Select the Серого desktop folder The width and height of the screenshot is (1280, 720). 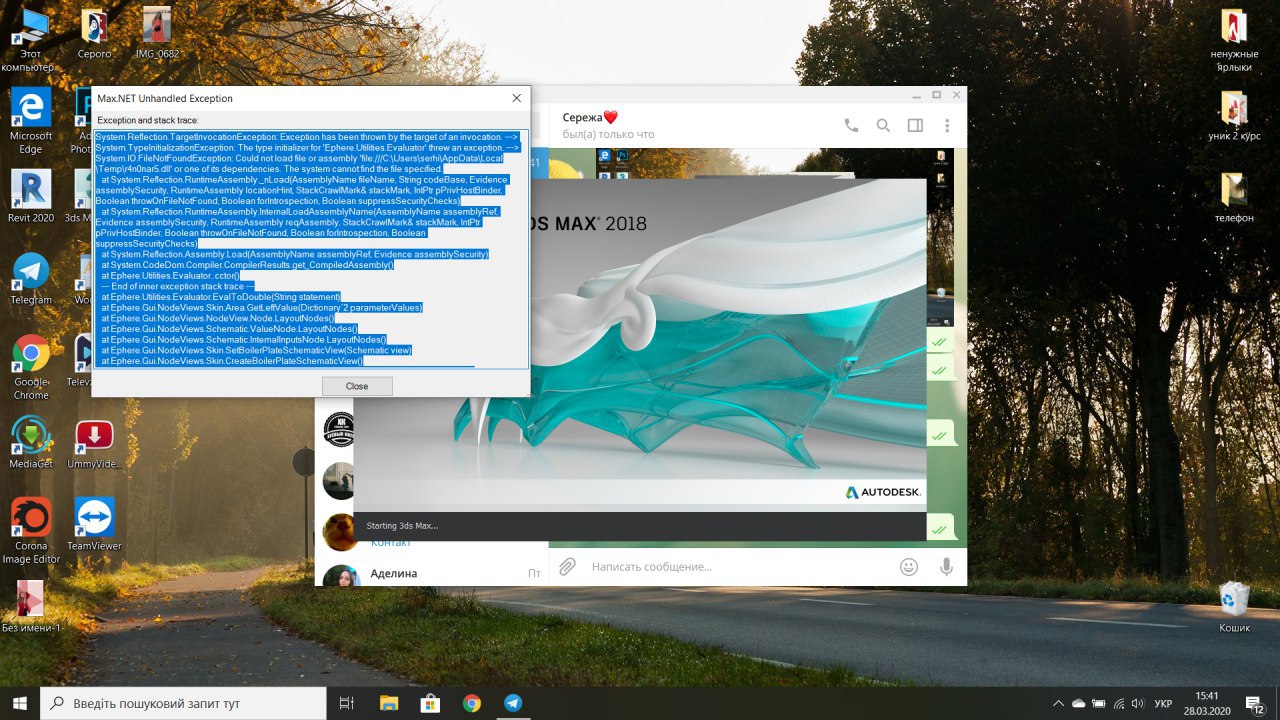coord(94,34)
